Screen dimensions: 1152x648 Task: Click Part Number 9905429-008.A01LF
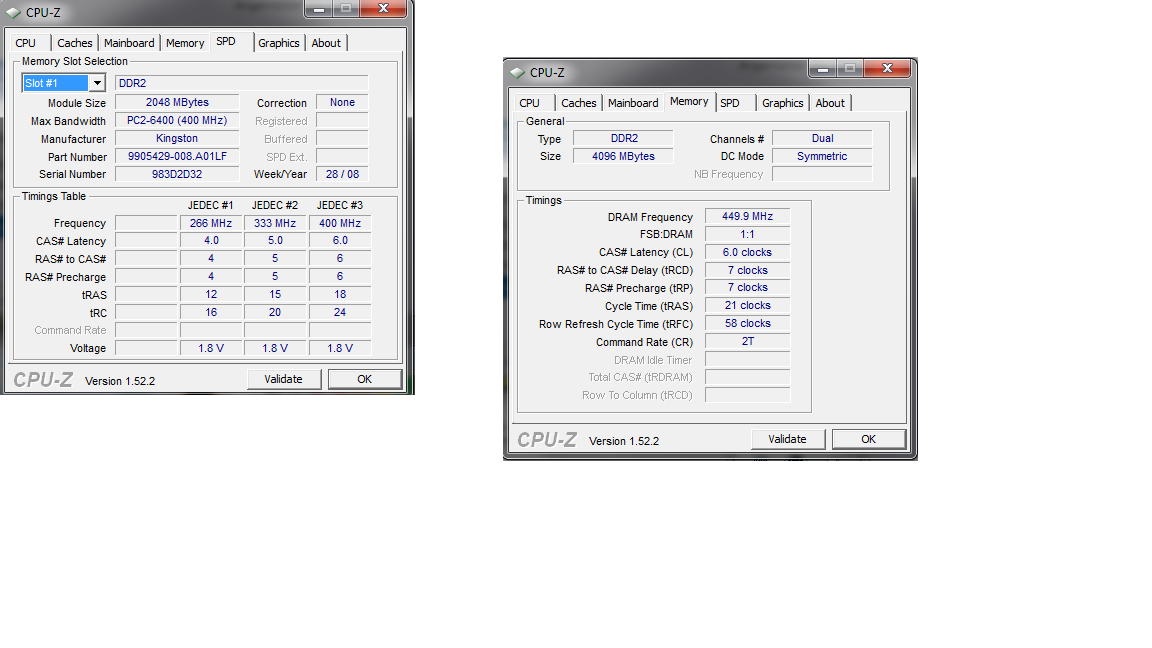177,156
